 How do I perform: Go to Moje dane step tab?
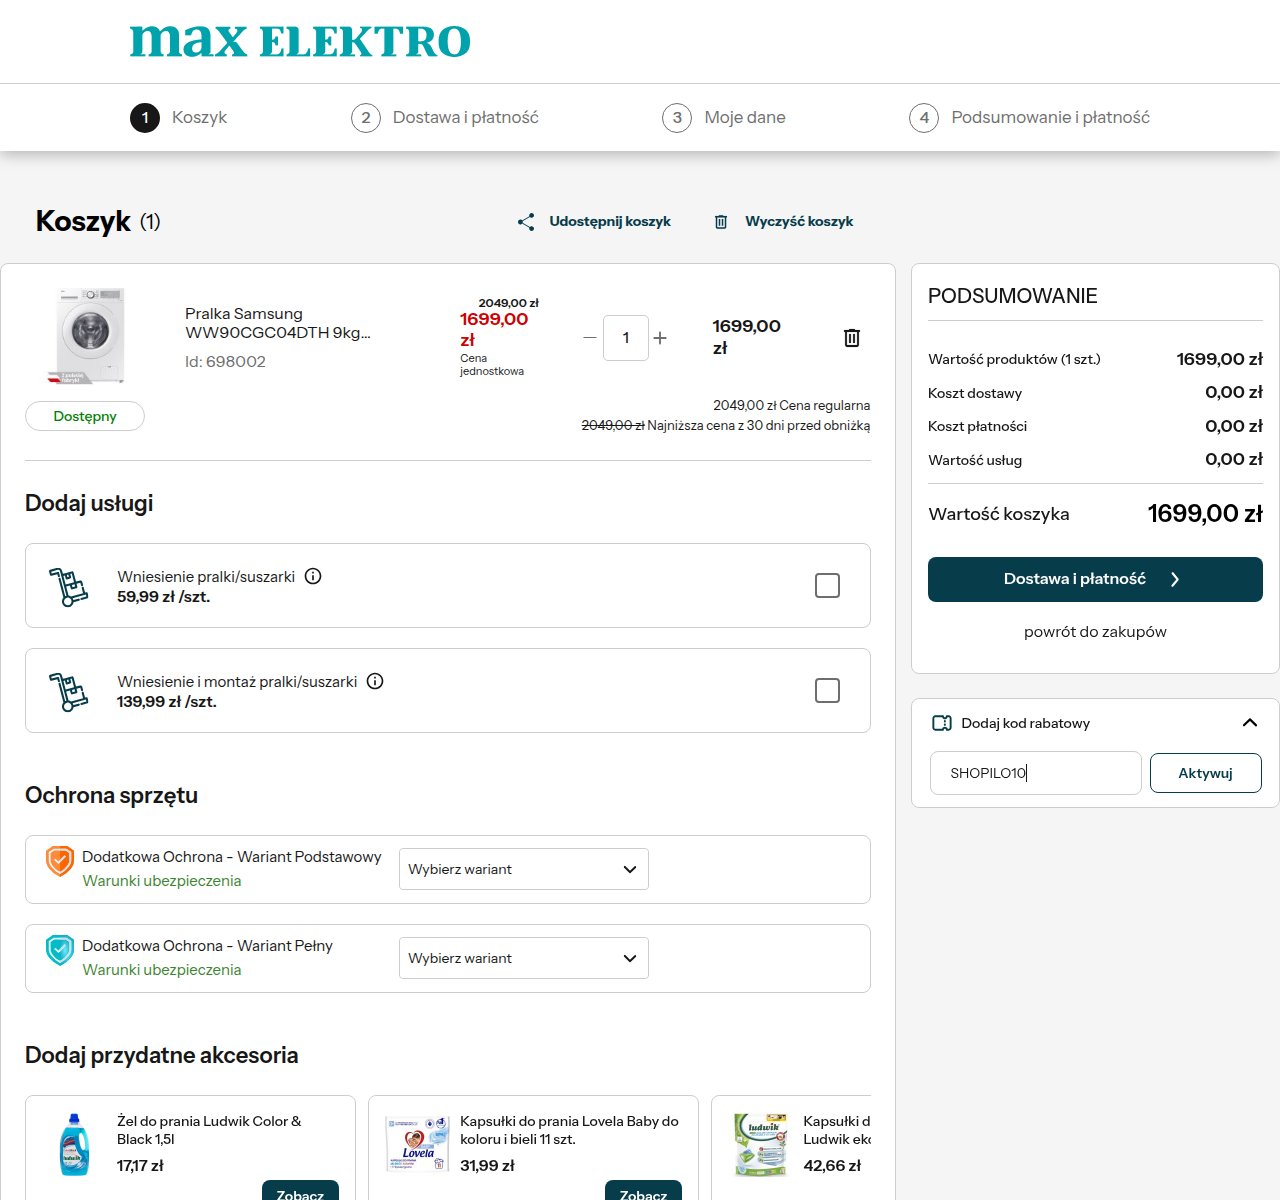point(724,118)
